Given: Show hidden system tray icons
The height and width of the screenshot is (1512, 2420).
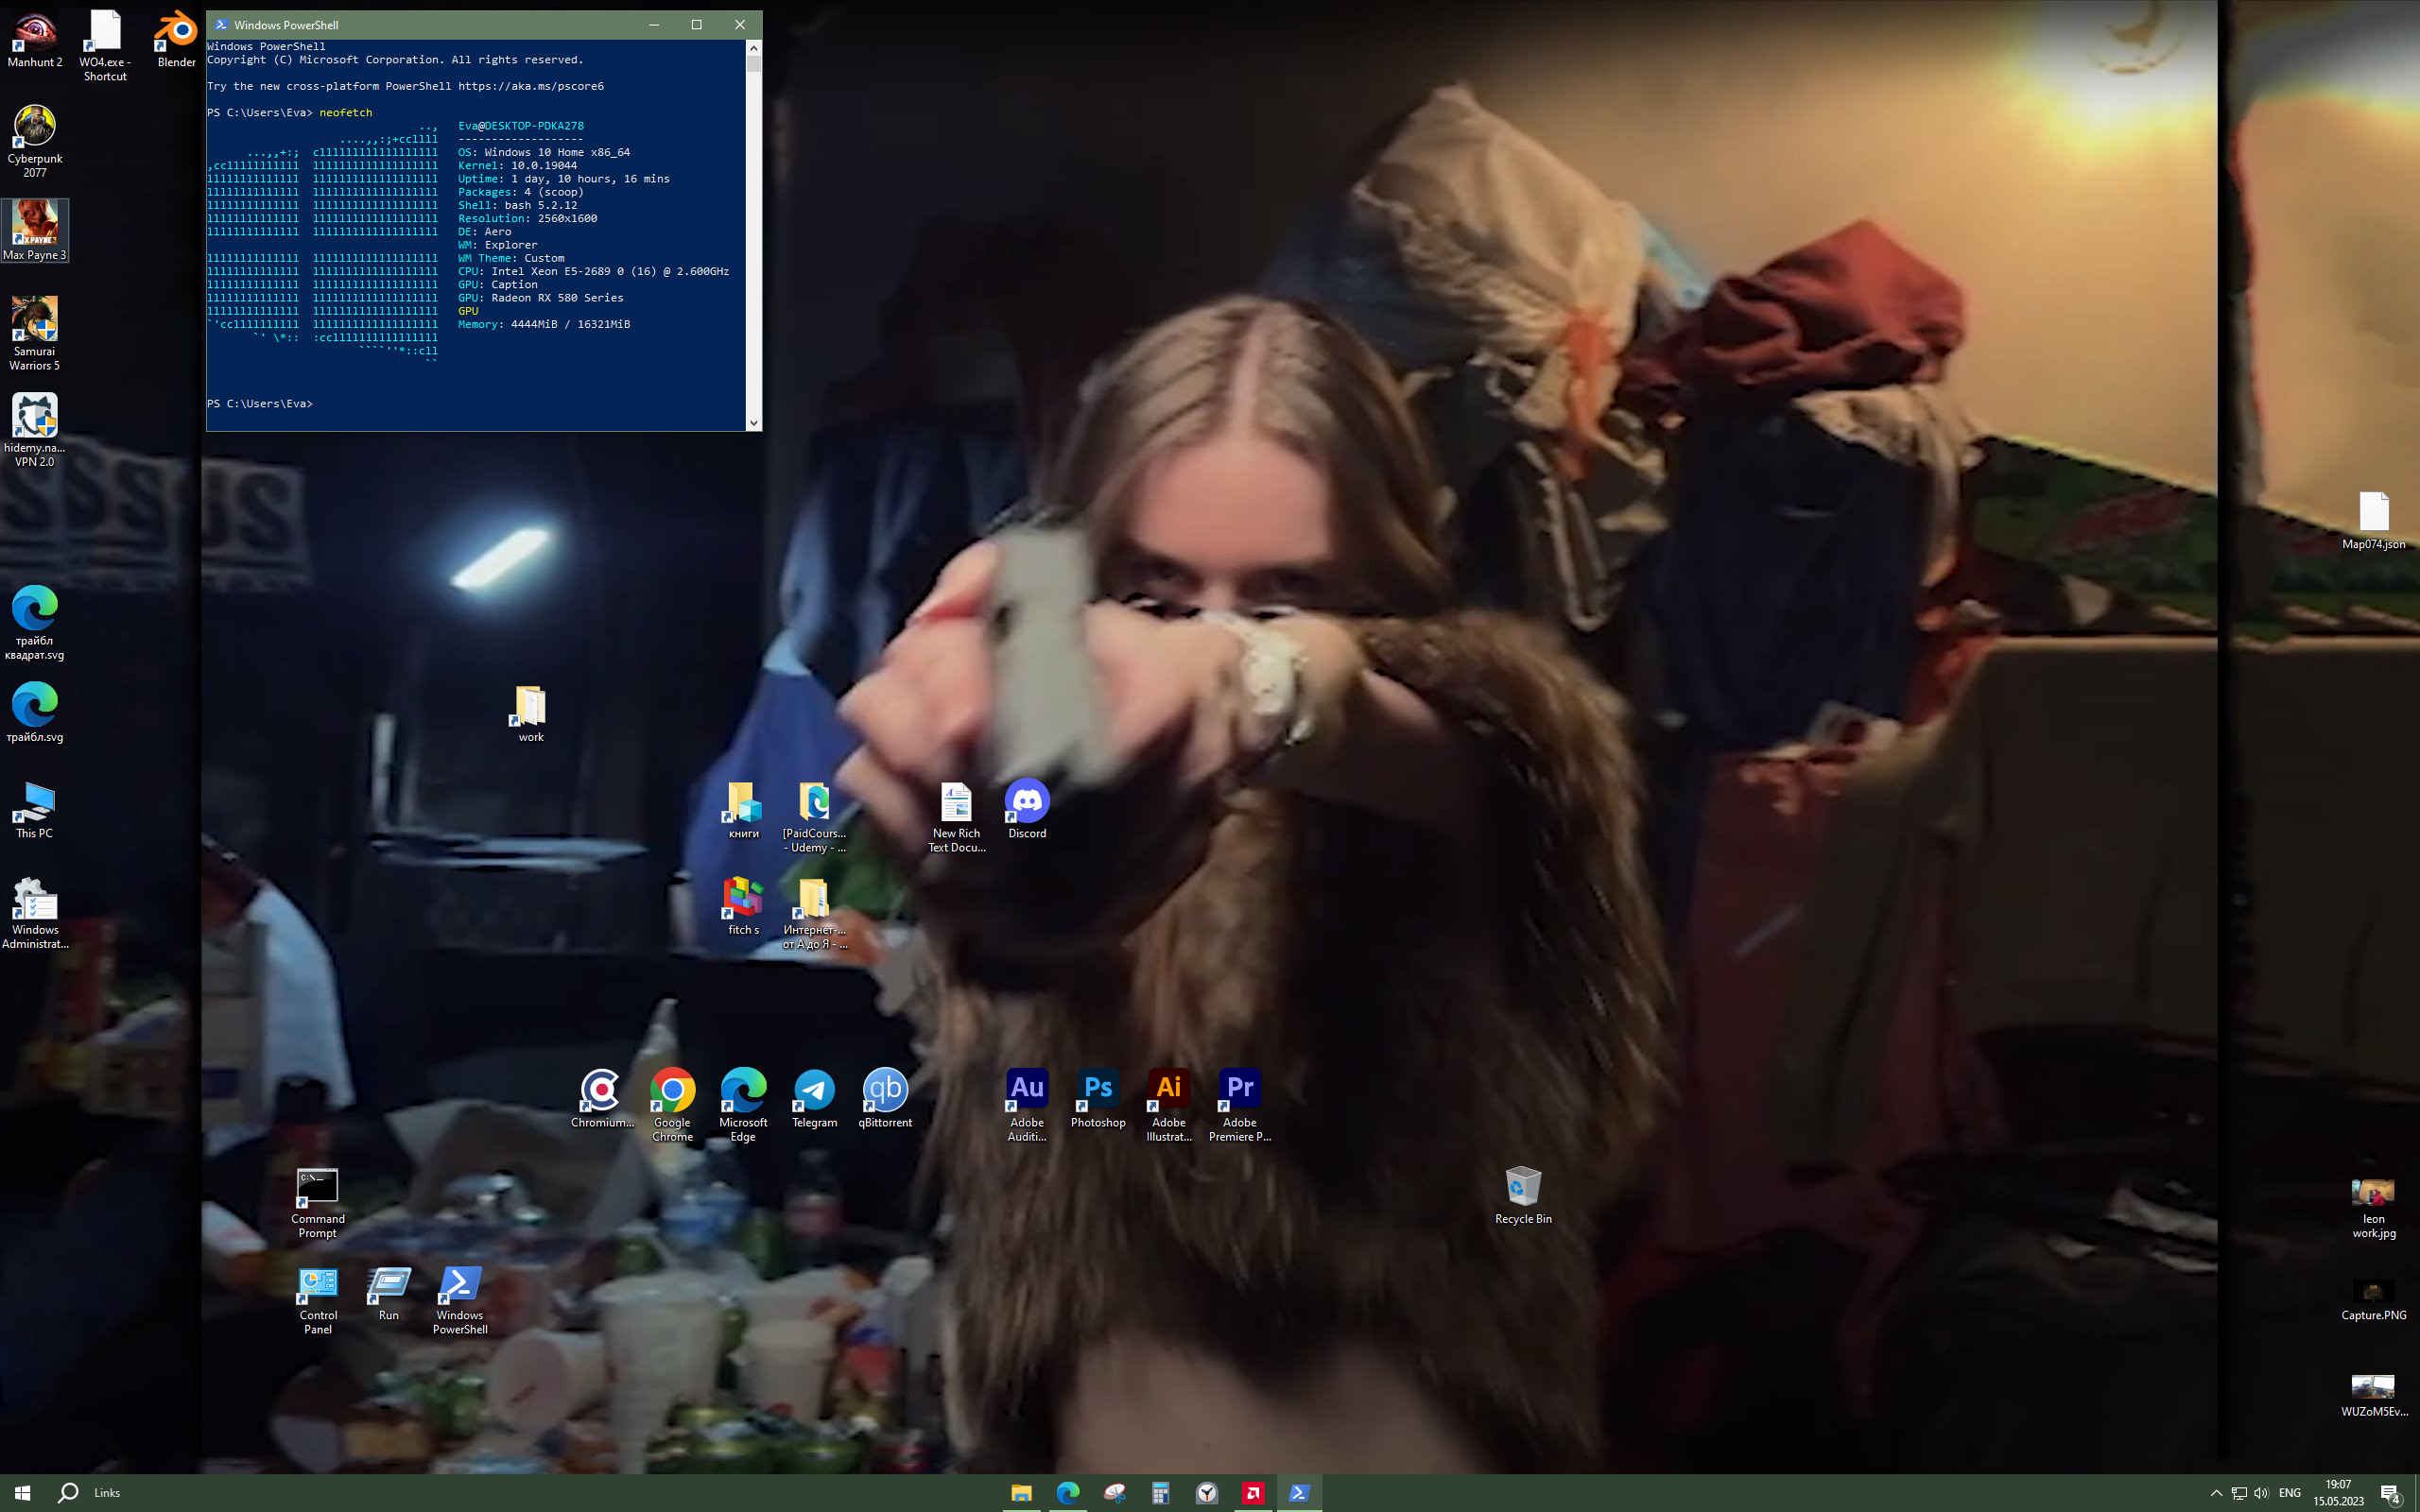Looking at the screenshot, I should [x=2216, y=1493].
